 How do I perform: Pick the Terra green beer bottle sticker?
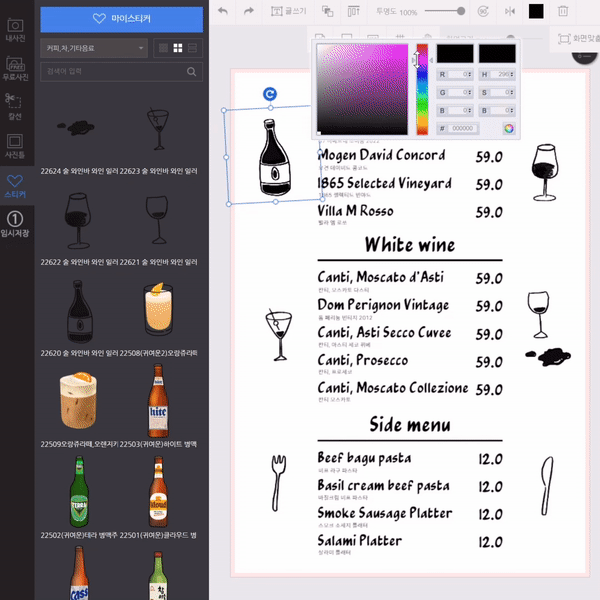(79, 492)
